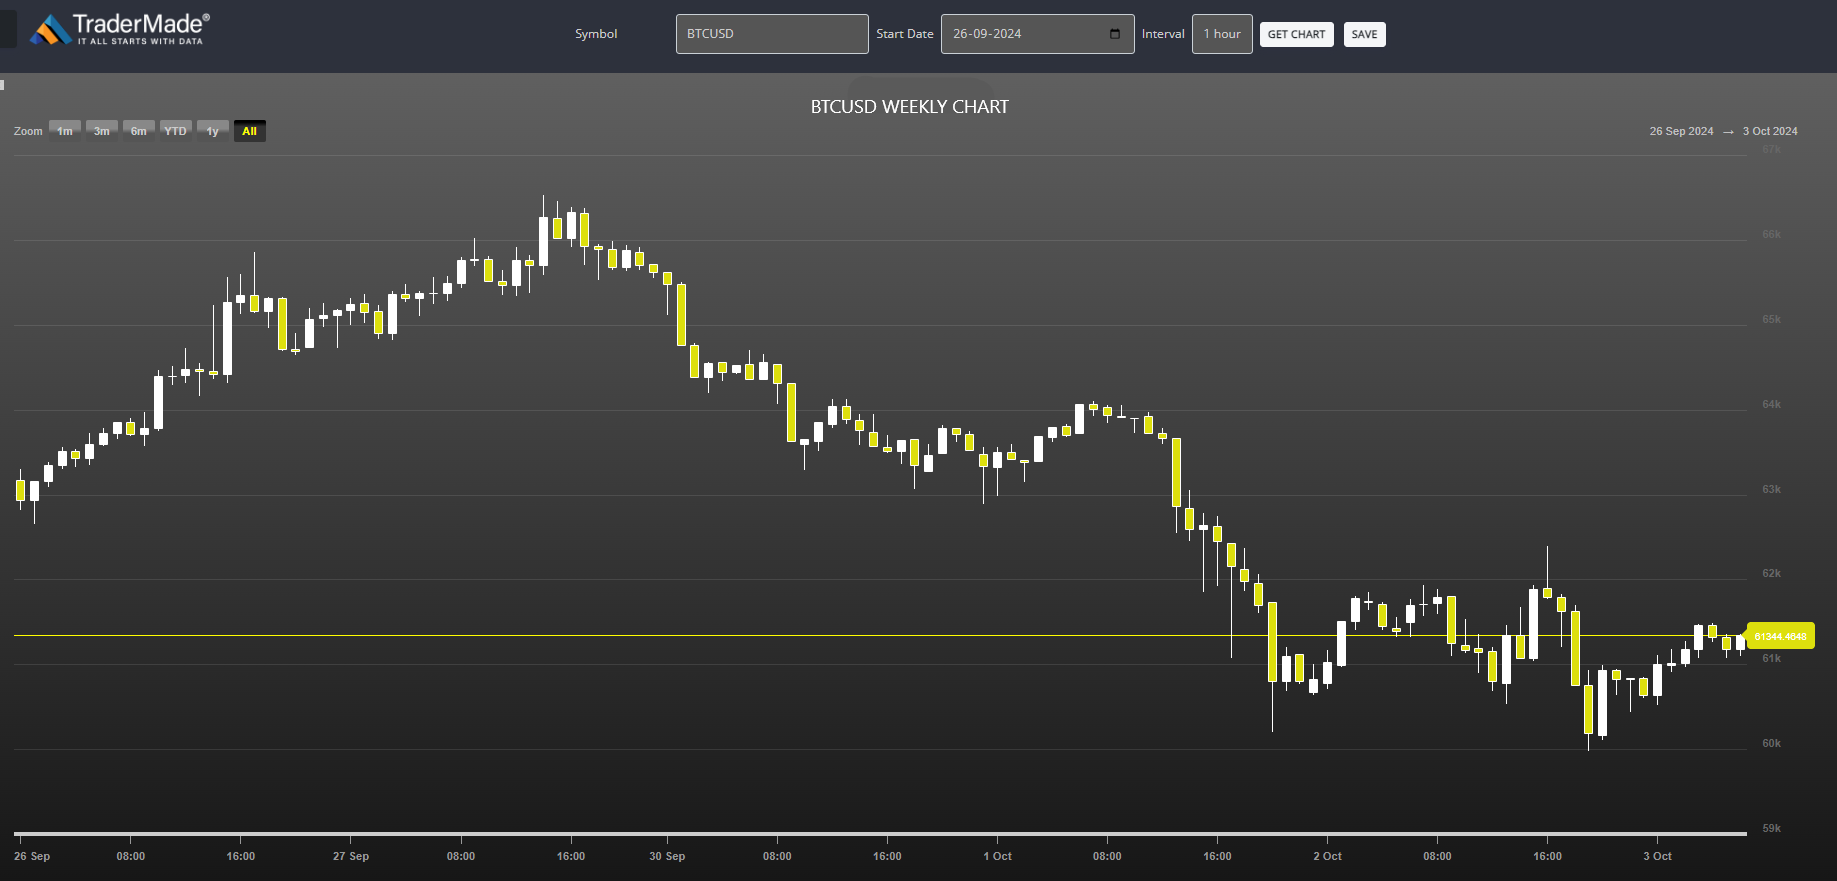1837x881 pixels.
Task: Select the 3m zoom range
Action: pyautogui.click(x=102, y=131)
